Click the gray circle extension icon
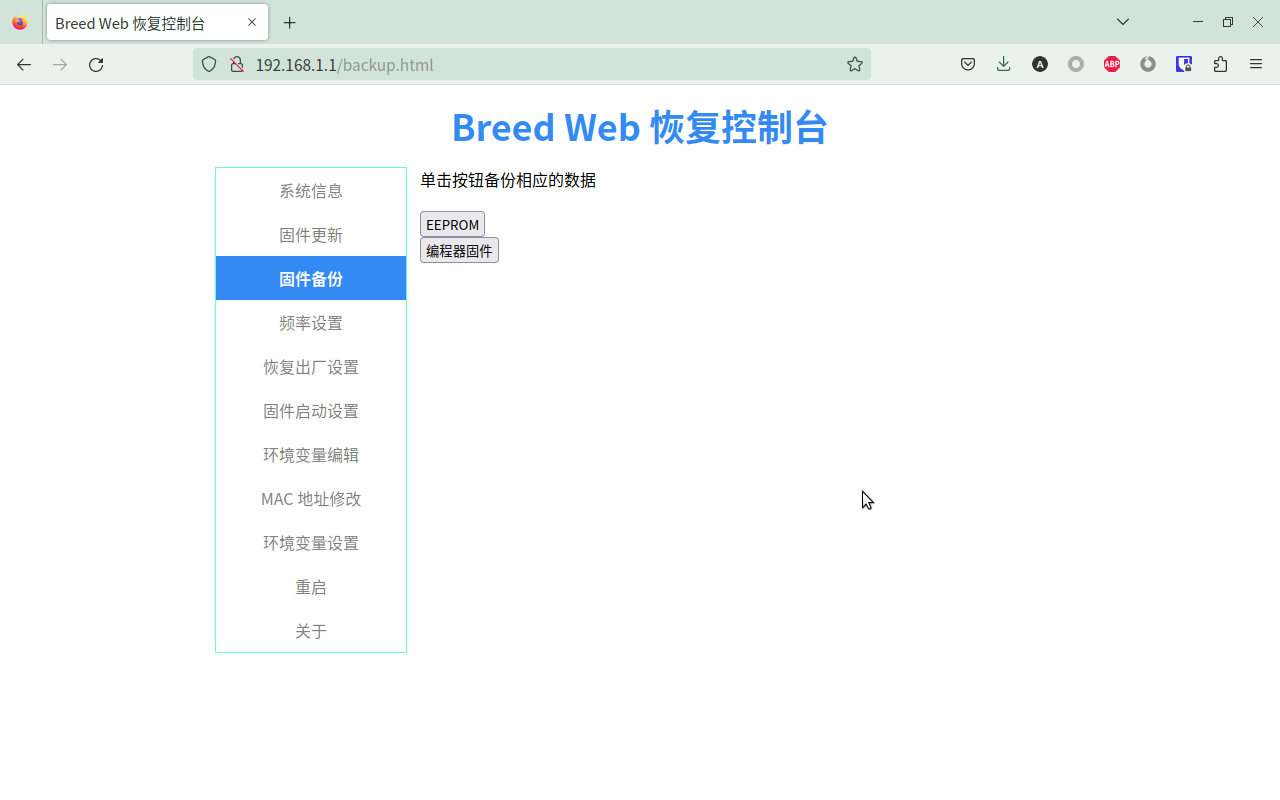Viewport: 1280px width, 800px height. tap(1076, 64)
